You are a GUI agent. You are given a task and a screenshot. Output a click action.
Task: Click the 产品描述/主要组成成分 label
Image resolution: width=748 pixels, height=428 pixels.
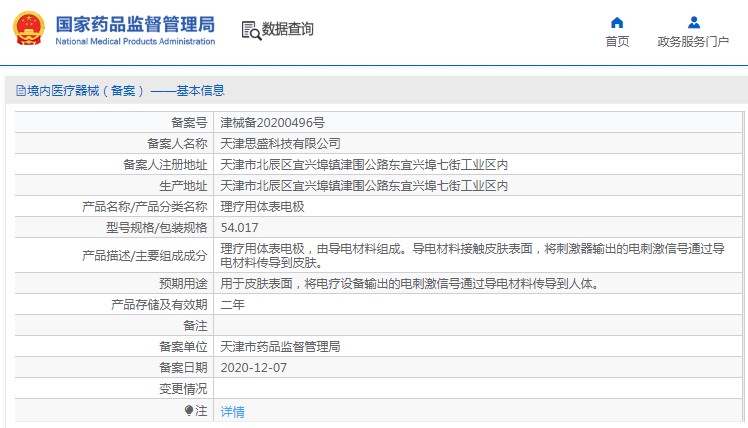(x=145, y=255)
